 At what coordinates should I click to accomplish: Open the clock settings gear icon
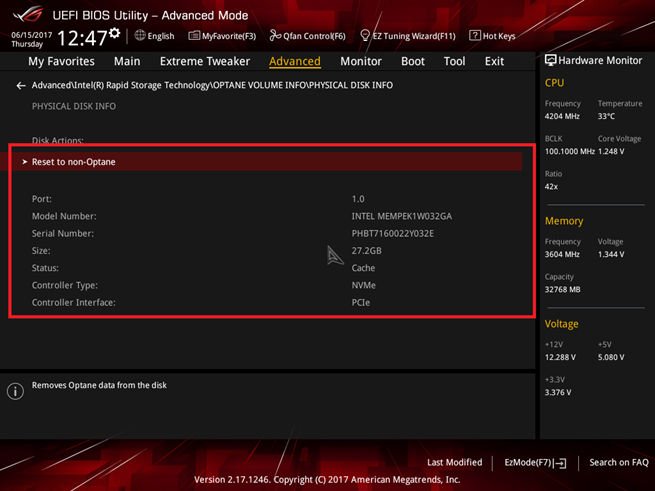coord(114,33)
